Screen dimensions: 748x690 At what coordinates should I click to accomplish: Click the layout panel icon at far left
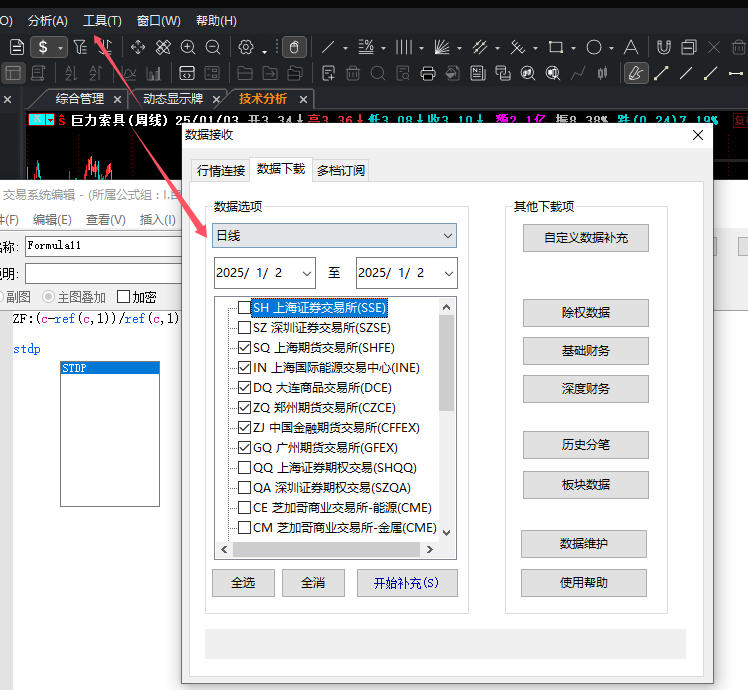coord(13,73)
